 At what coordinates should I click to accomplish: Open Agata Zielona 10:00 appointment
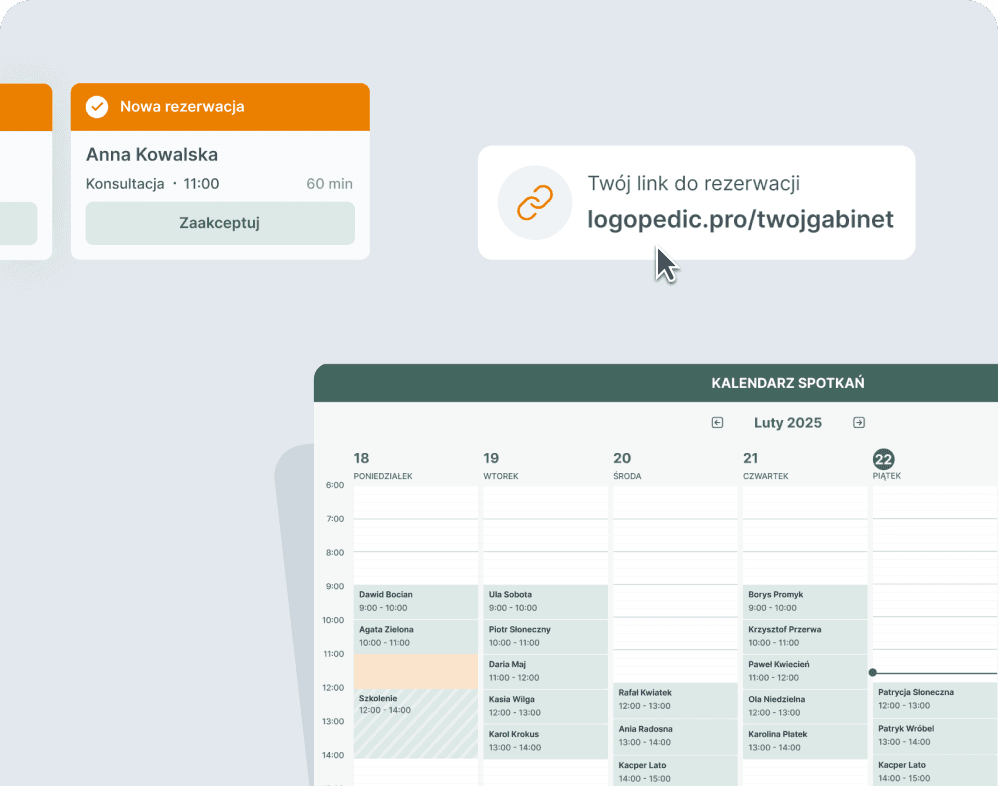[x=416, y=636]
